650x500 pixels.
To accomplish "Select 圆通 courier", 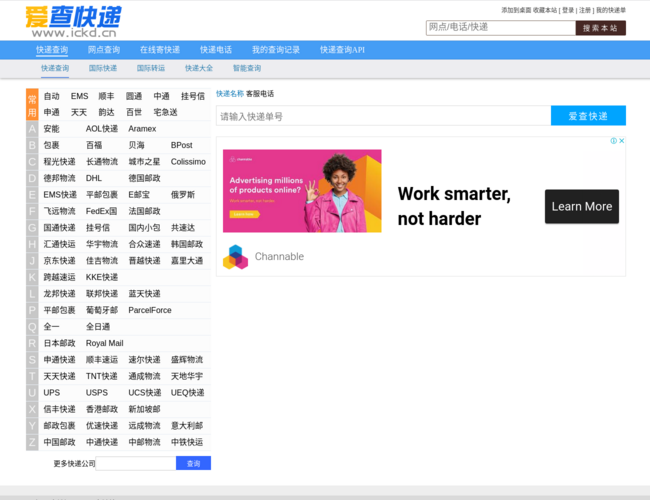I will [134, 96].
